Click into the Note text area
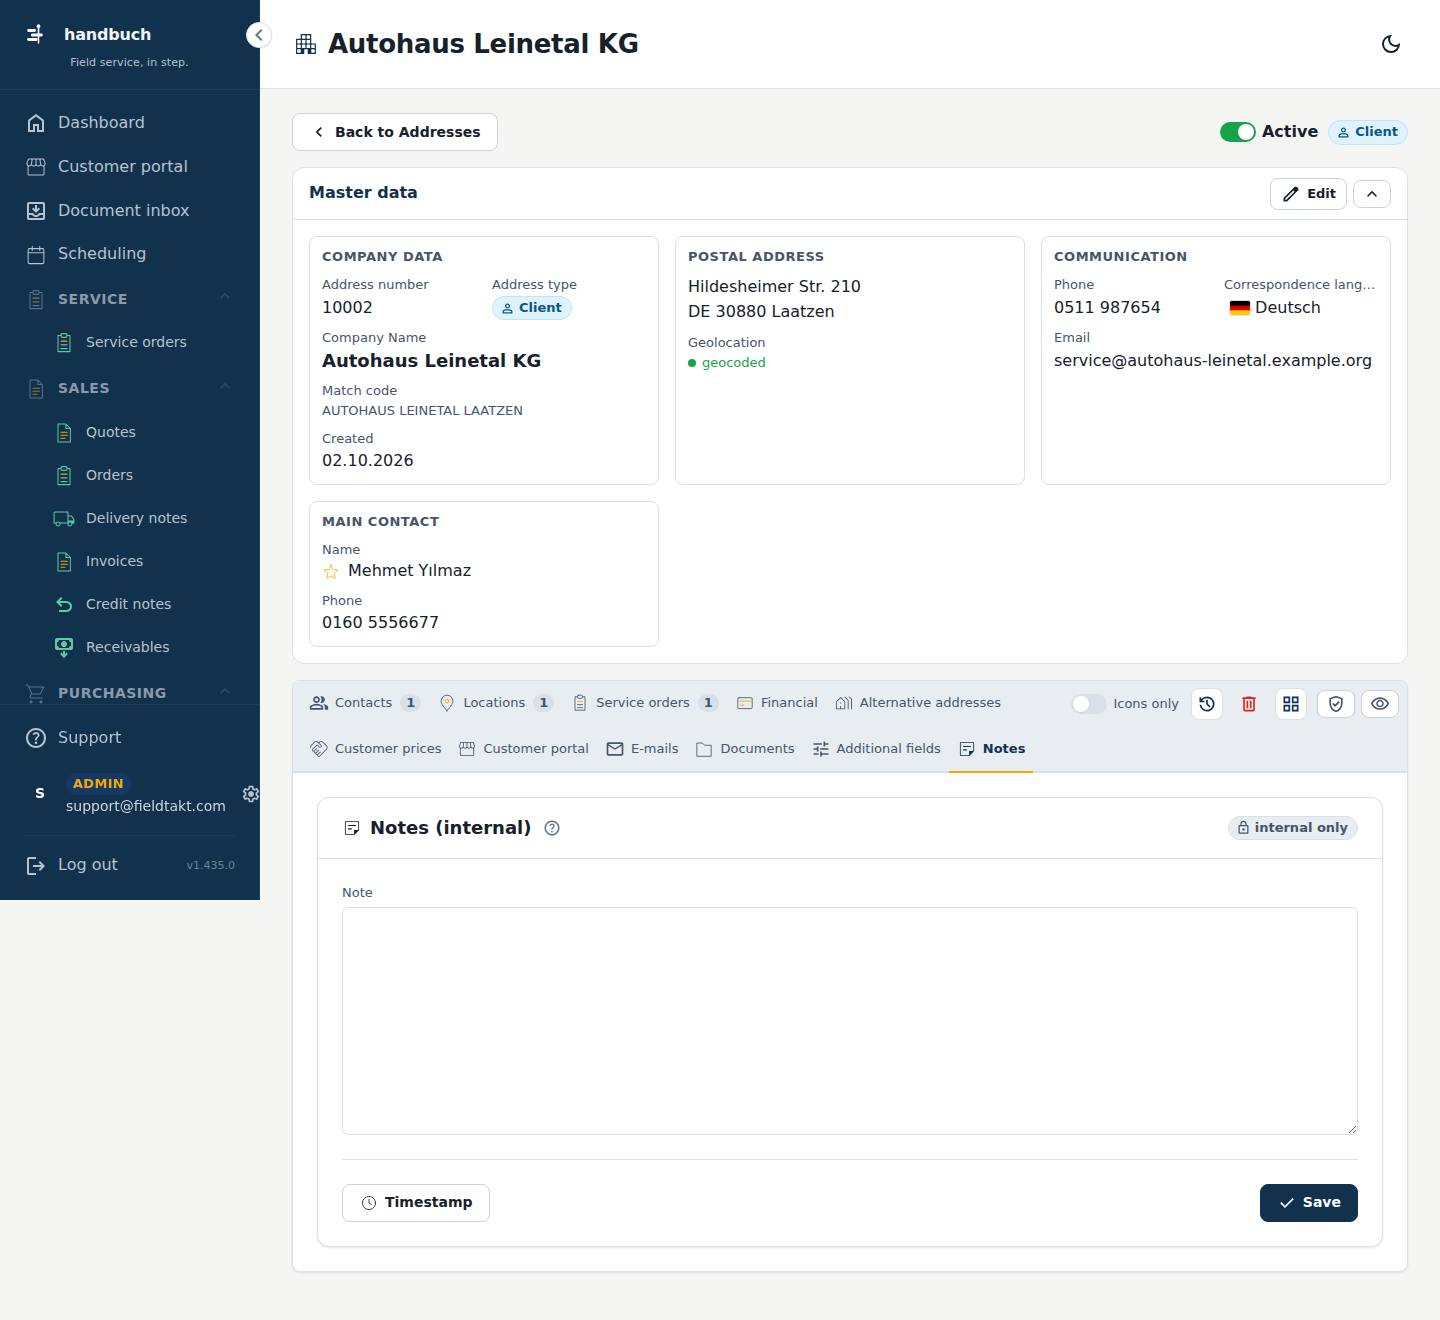The height and width of the screenshot is (1320, 1440). coord(850,1021)
